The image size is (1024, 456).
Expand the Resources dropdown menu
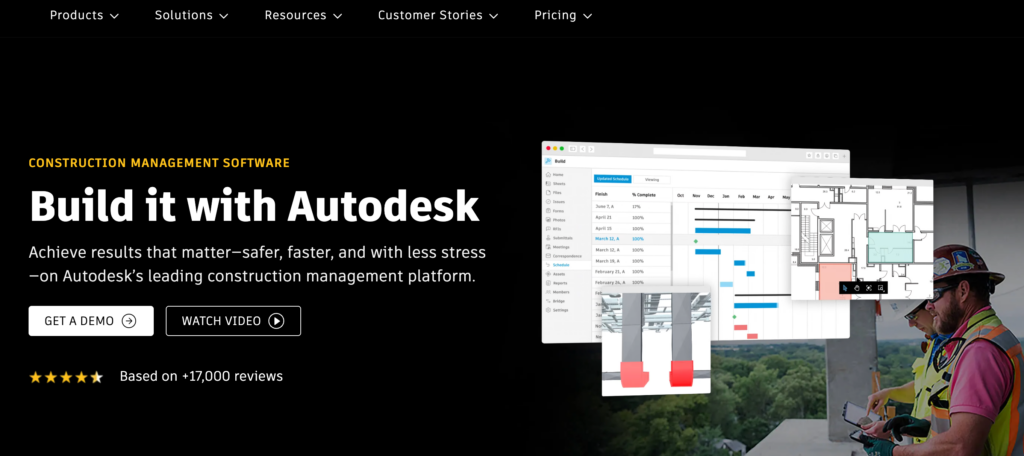tap(303, 15)
